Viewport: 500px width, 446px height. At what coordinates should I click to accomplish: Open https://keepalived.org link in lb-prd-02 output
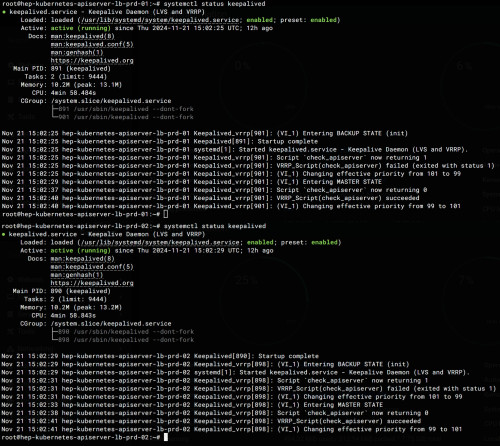pos(92,283)
